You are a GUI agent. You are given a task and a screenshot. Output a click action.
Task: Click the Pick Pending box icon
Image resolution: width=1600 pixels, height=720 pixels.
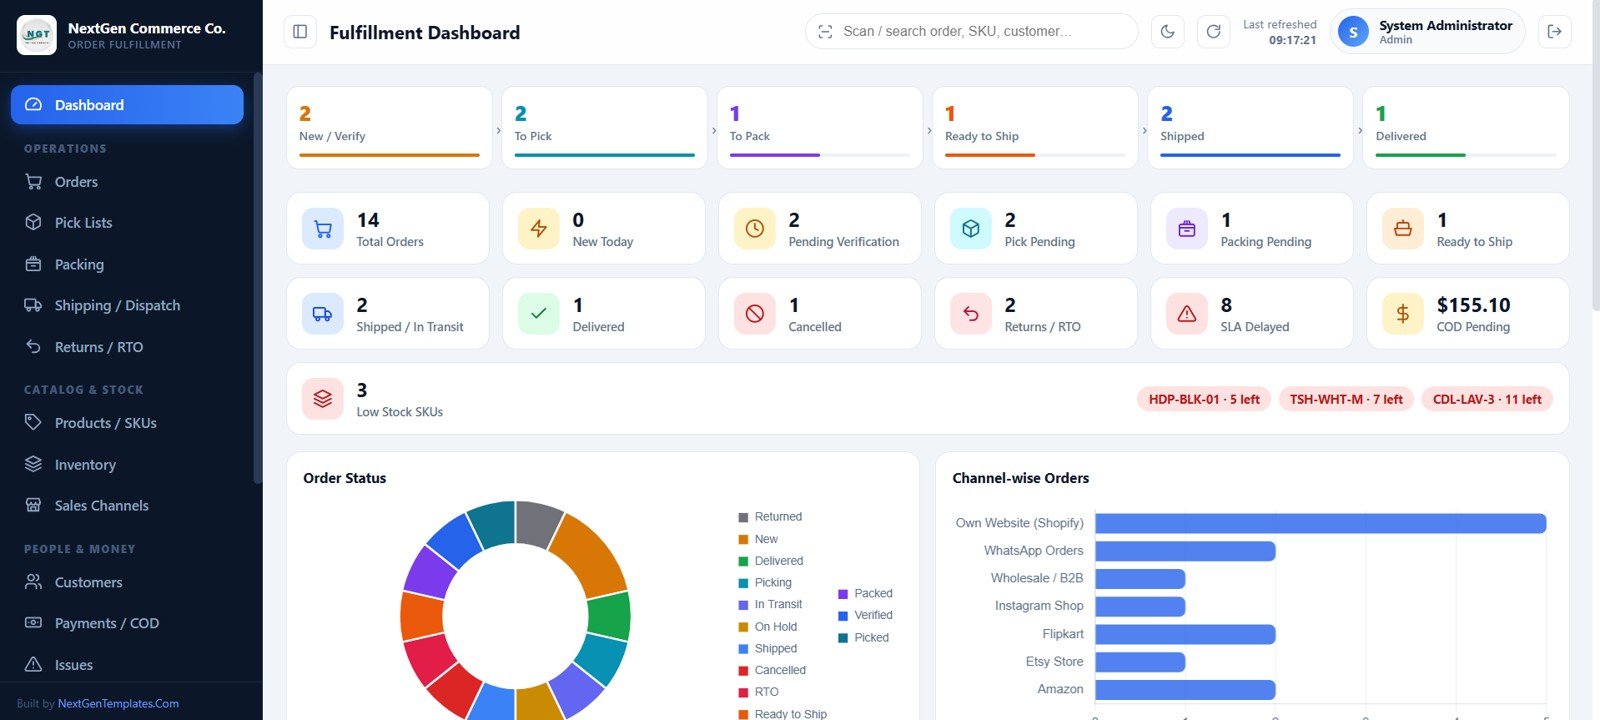[x=970, y=229]
